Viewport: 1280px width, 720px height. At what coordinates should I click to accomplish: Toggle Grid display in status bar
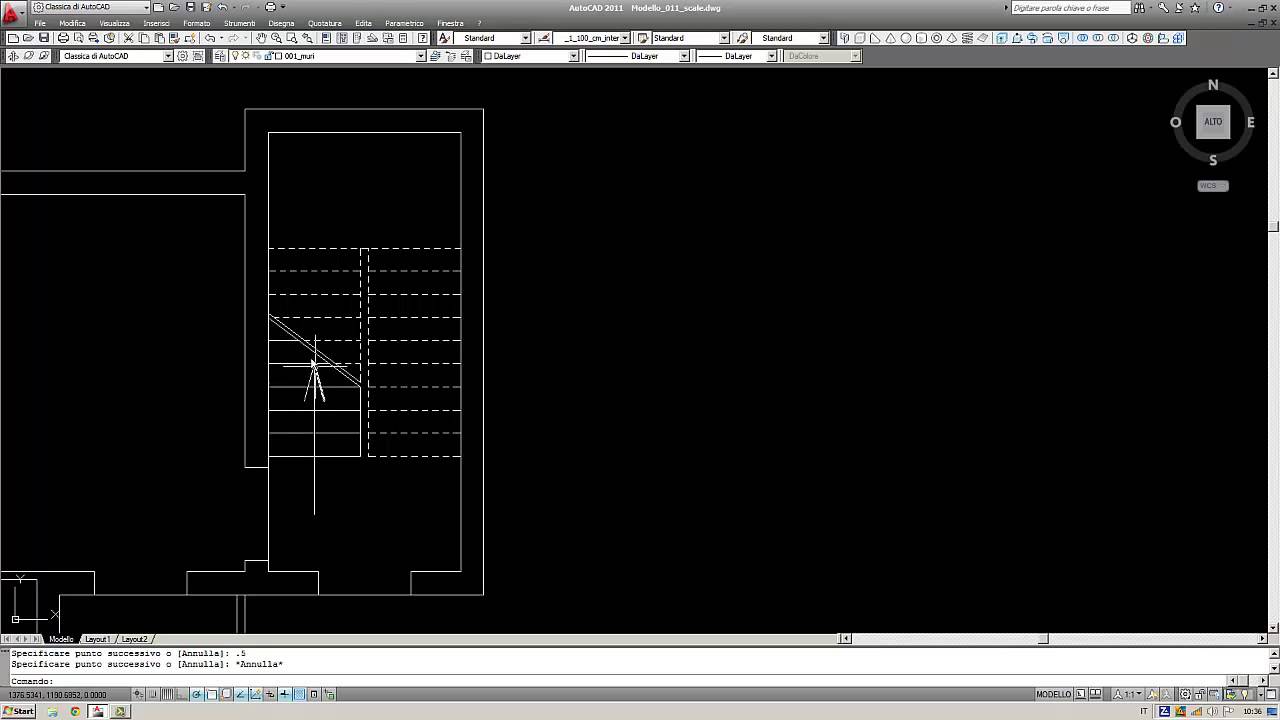[167, 694]
